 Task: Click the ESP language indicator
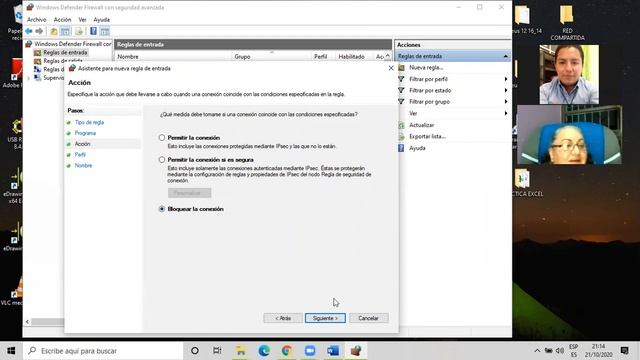(573, 351)
